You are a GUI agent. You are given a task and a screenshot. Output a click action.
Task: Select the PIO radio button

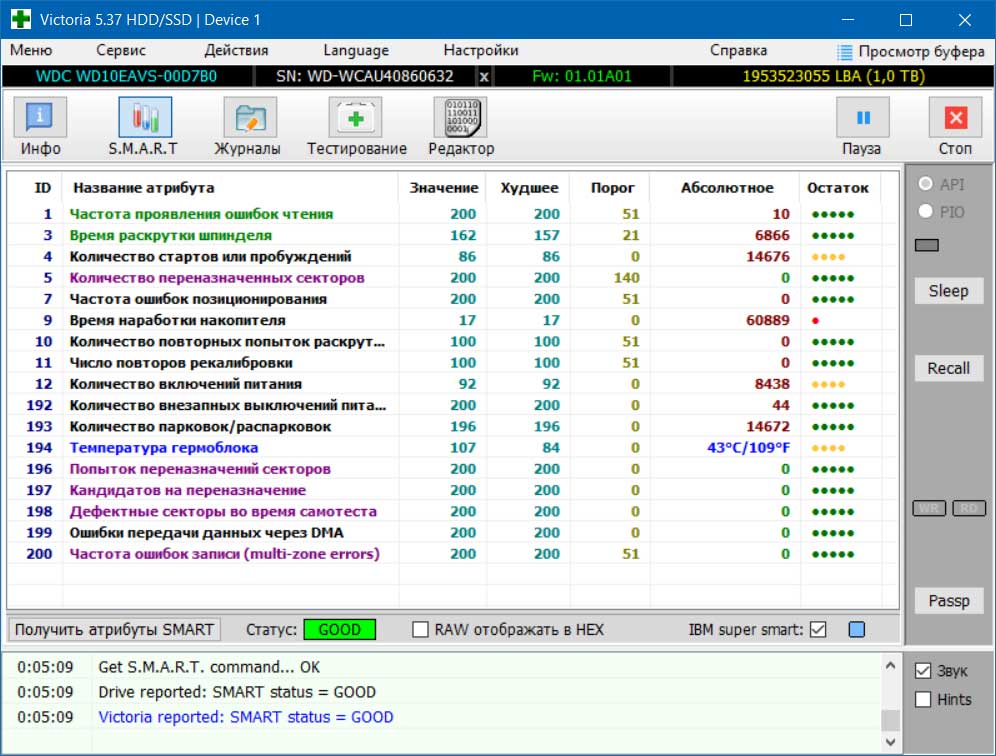pyautogui.click(x=925, y=212)
